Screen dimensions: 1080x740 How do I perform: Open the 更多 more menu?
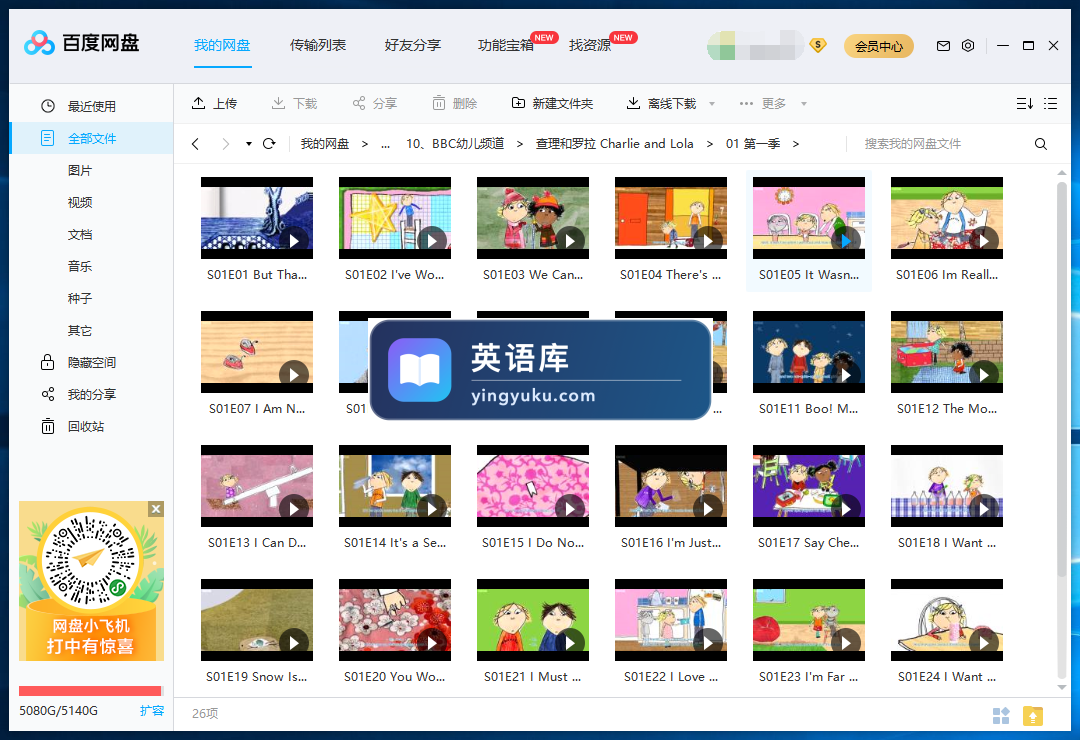pos(763,103)
